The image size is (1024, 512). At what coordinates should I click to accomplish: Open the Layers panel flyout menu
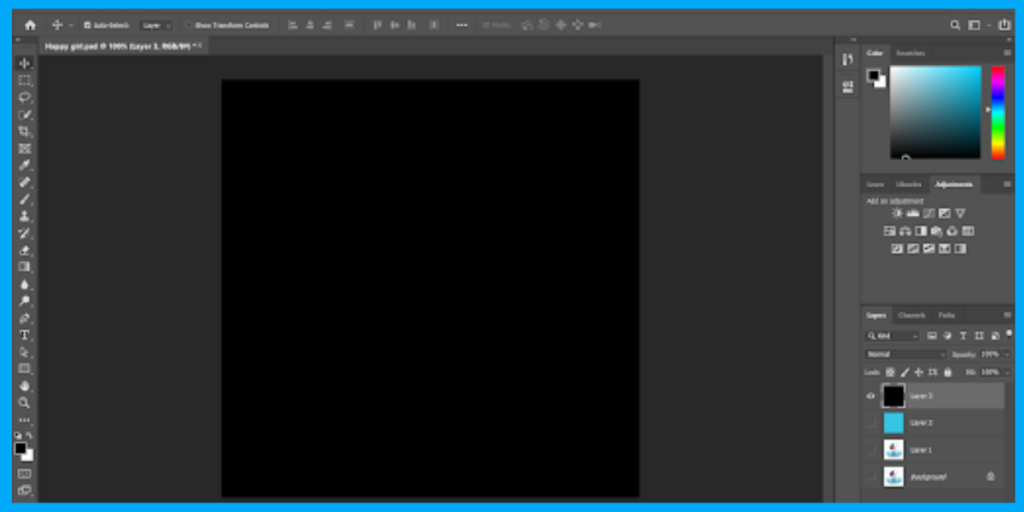[1007, 315]
